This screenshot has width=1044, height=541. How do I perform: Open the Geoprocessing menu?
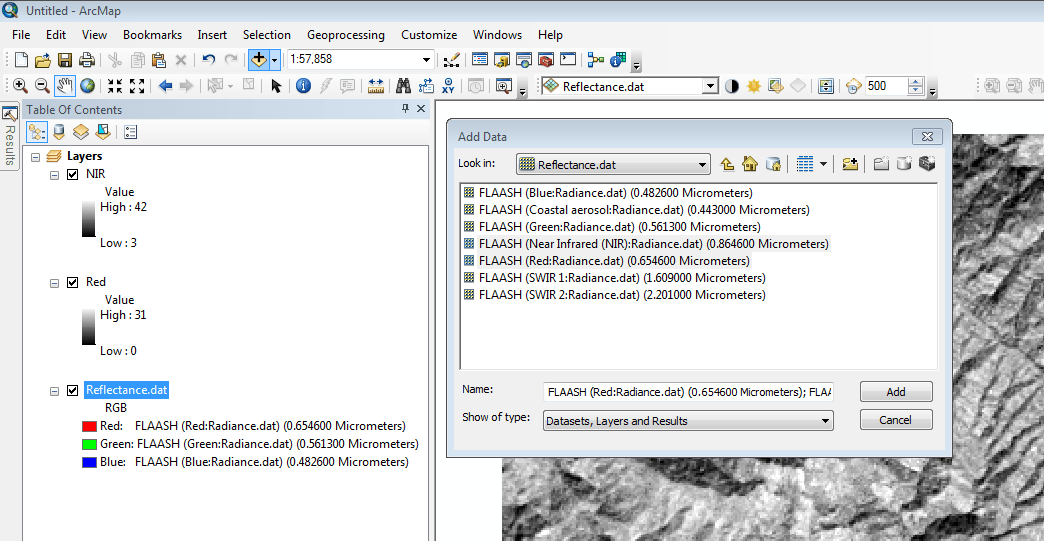coord(346,35)
